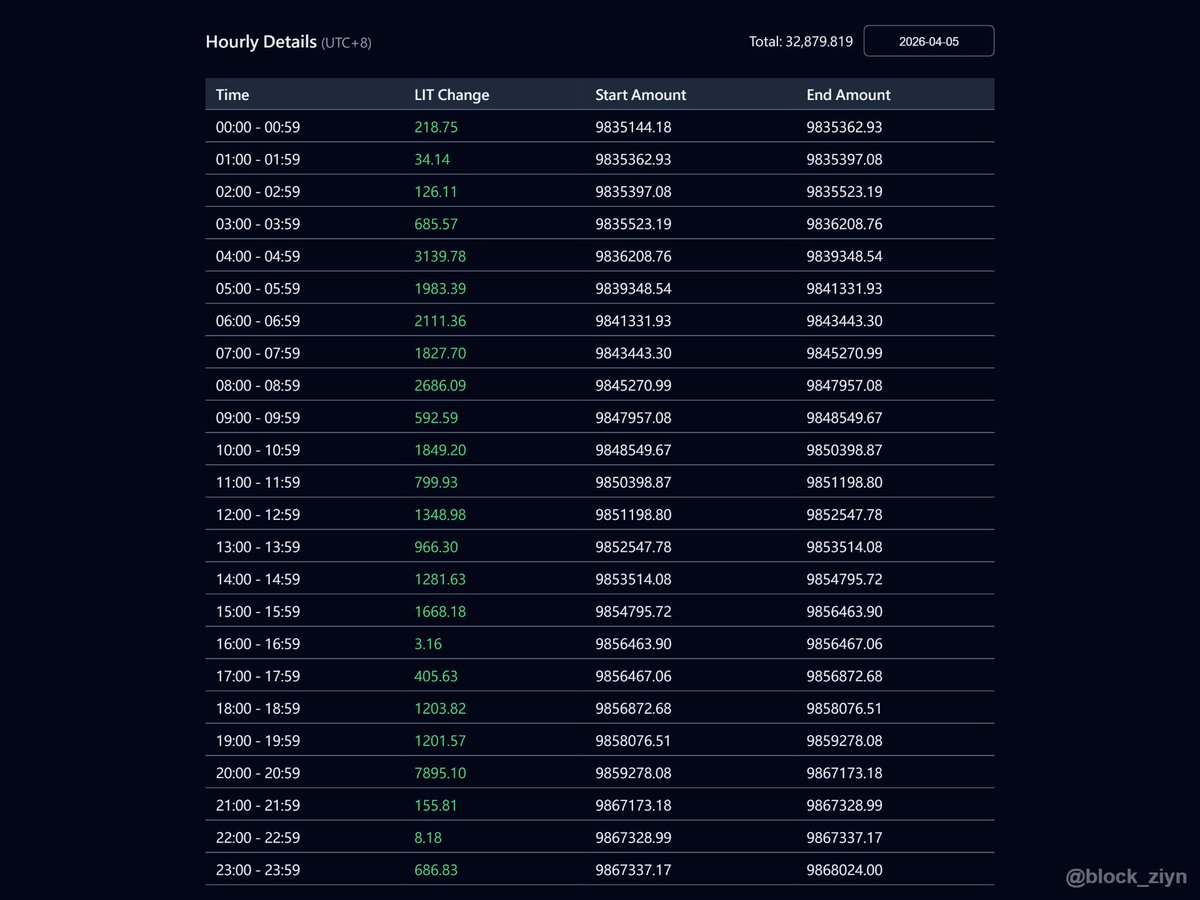
Task: Select the 21:00 - 21:59 time cell
Action: coord(258,805)
